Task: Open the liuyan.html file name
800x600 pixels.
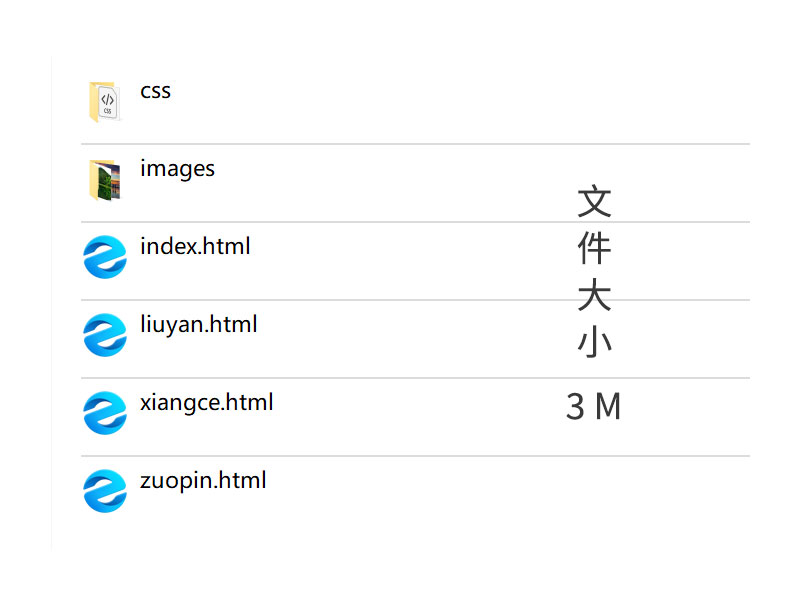Action: [x=199, y=324]
